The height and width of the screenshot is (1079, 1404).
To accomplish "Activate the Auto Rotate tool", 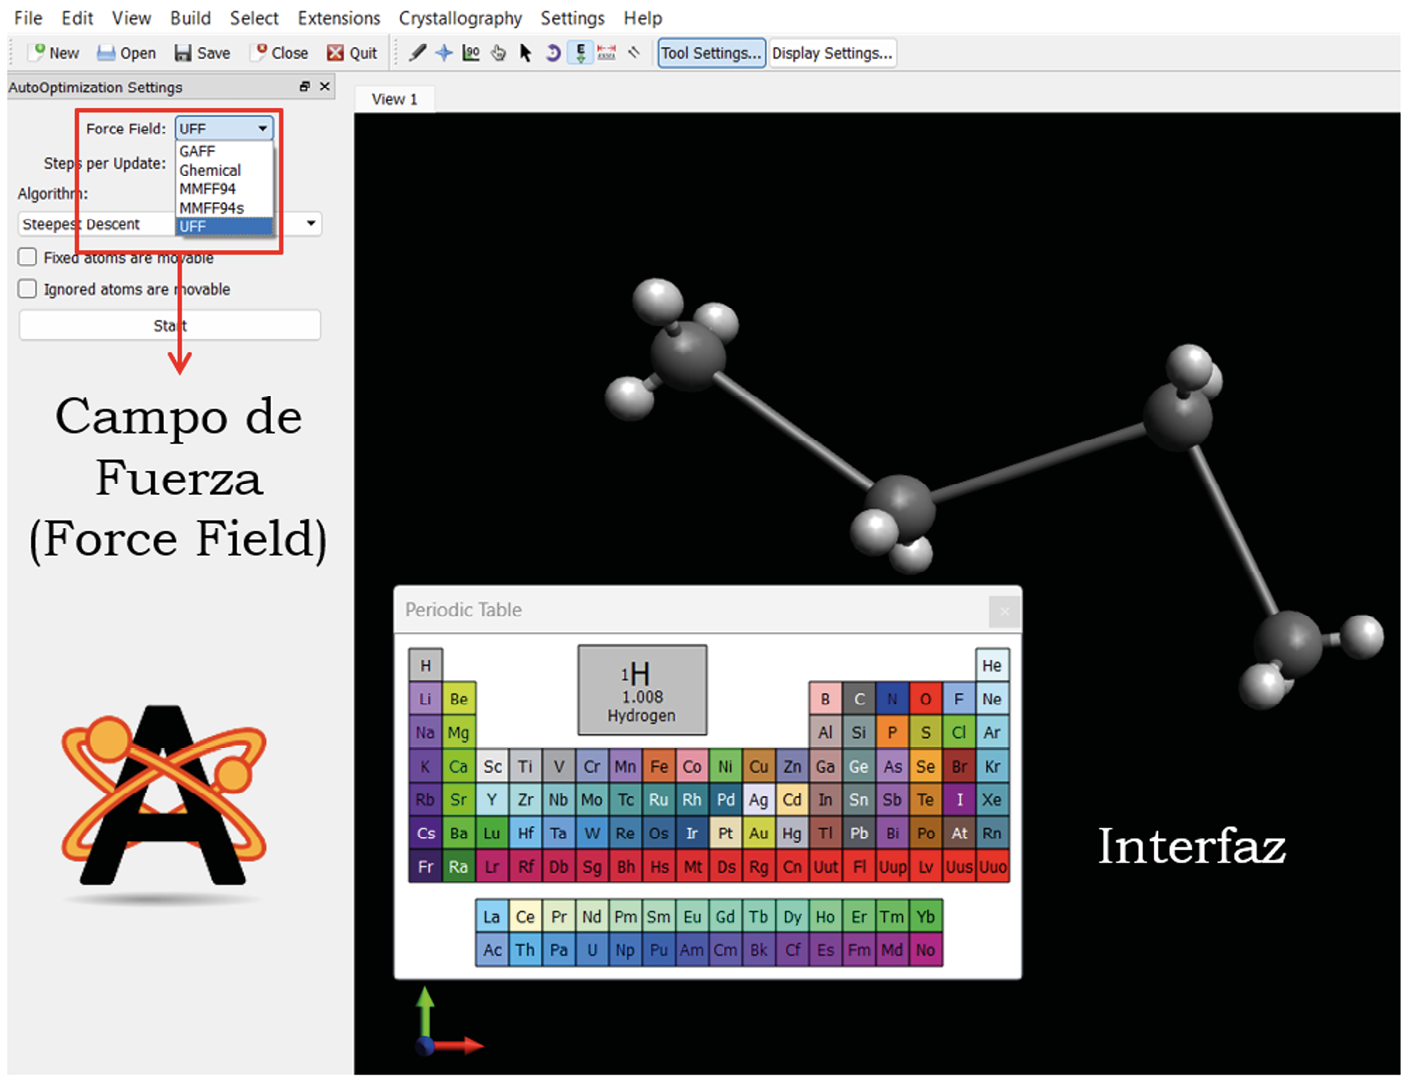I will click(552, 53).
